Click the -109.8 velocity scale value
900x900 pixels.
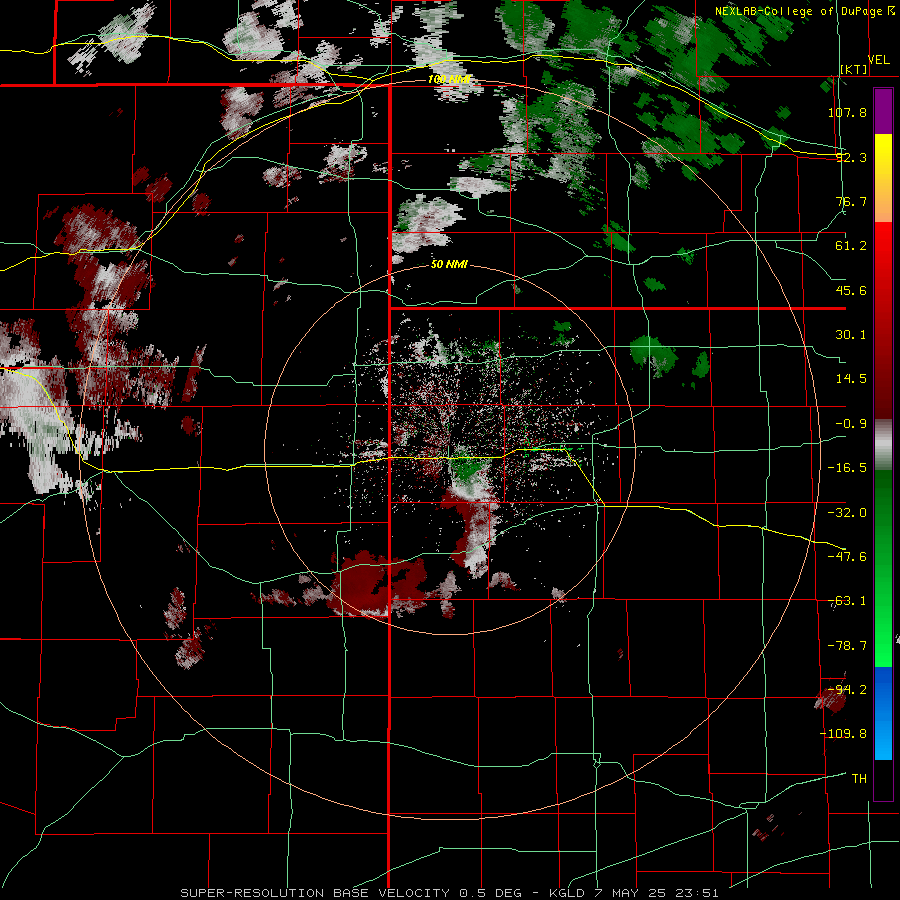pos(843,734)
